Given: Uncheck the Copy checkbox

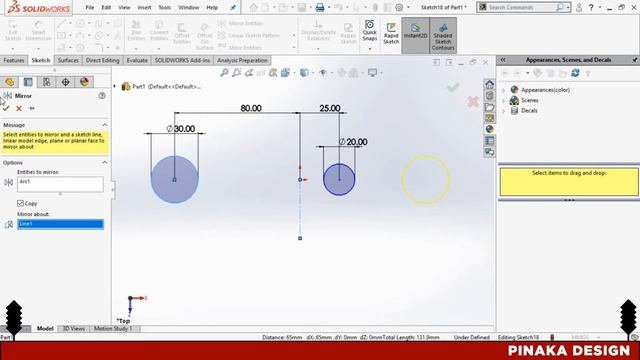Looking at the screenshot, I should 20,203.
